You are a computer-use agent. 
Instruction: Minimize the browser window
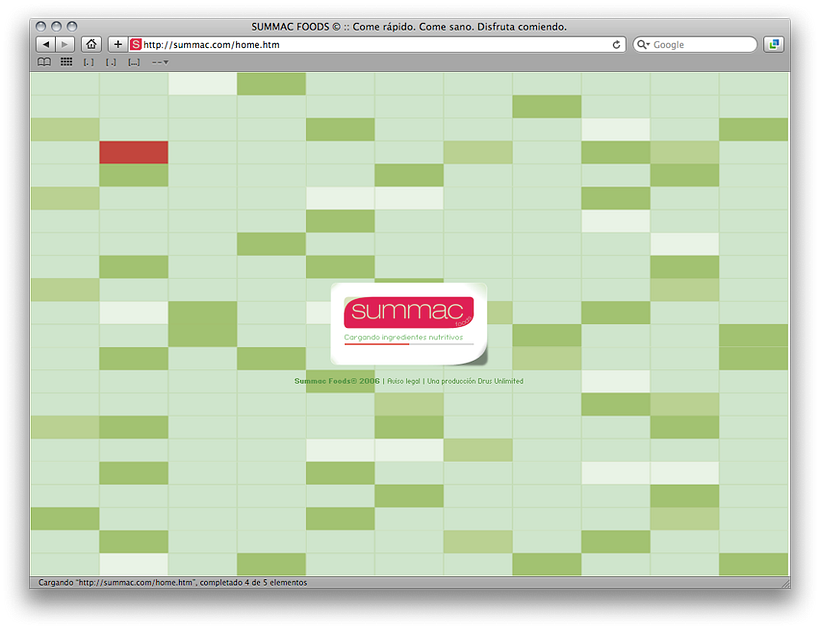[x=56, y=26]
